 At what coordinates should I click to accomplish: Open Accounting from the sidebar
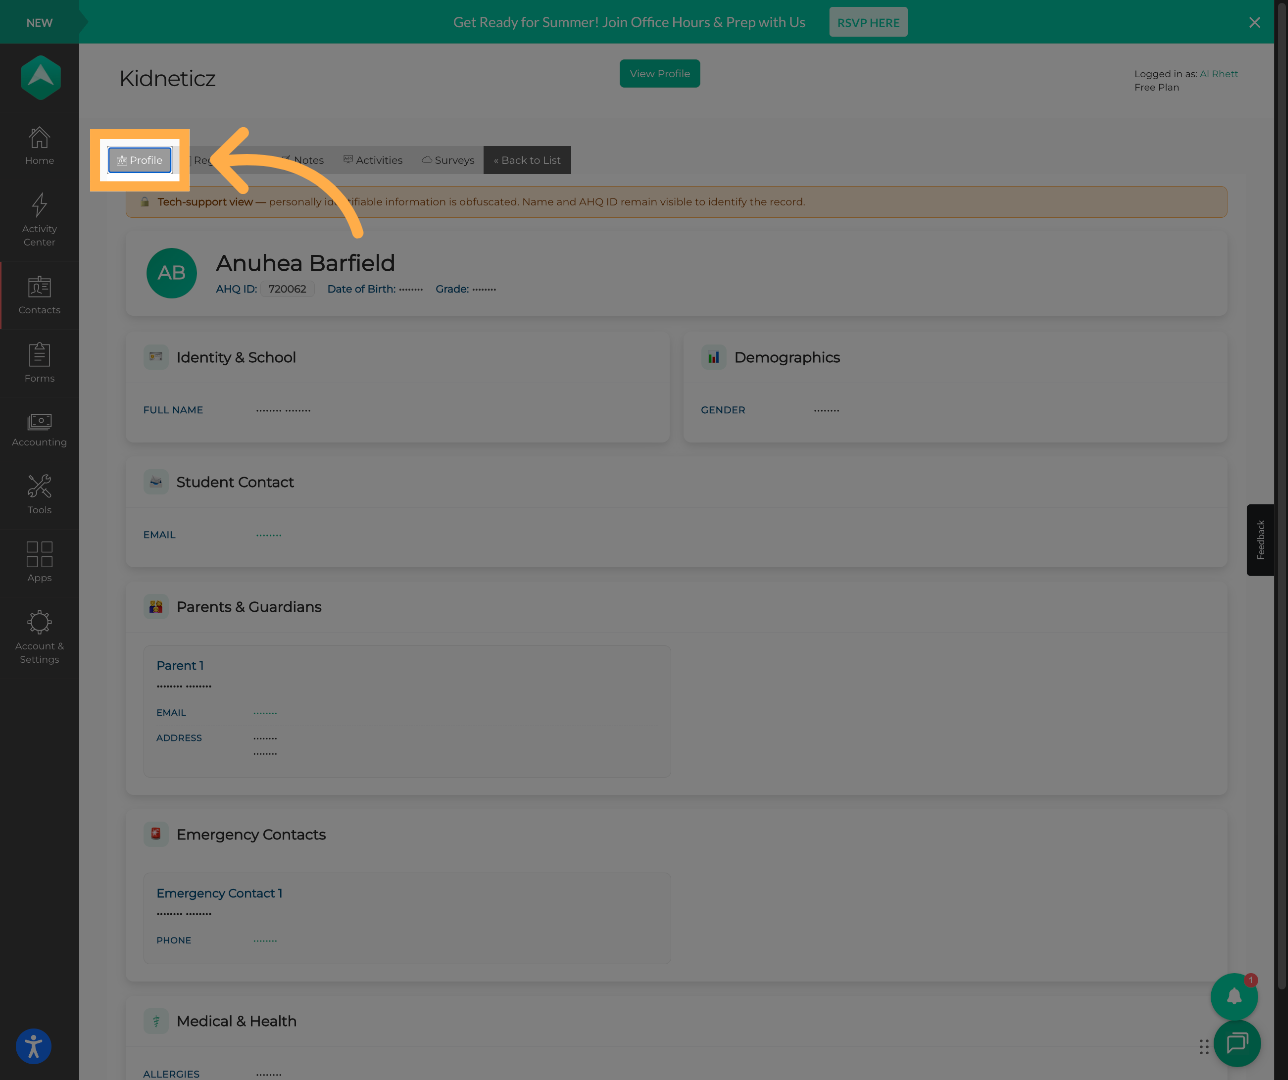[x=39, y=430]
